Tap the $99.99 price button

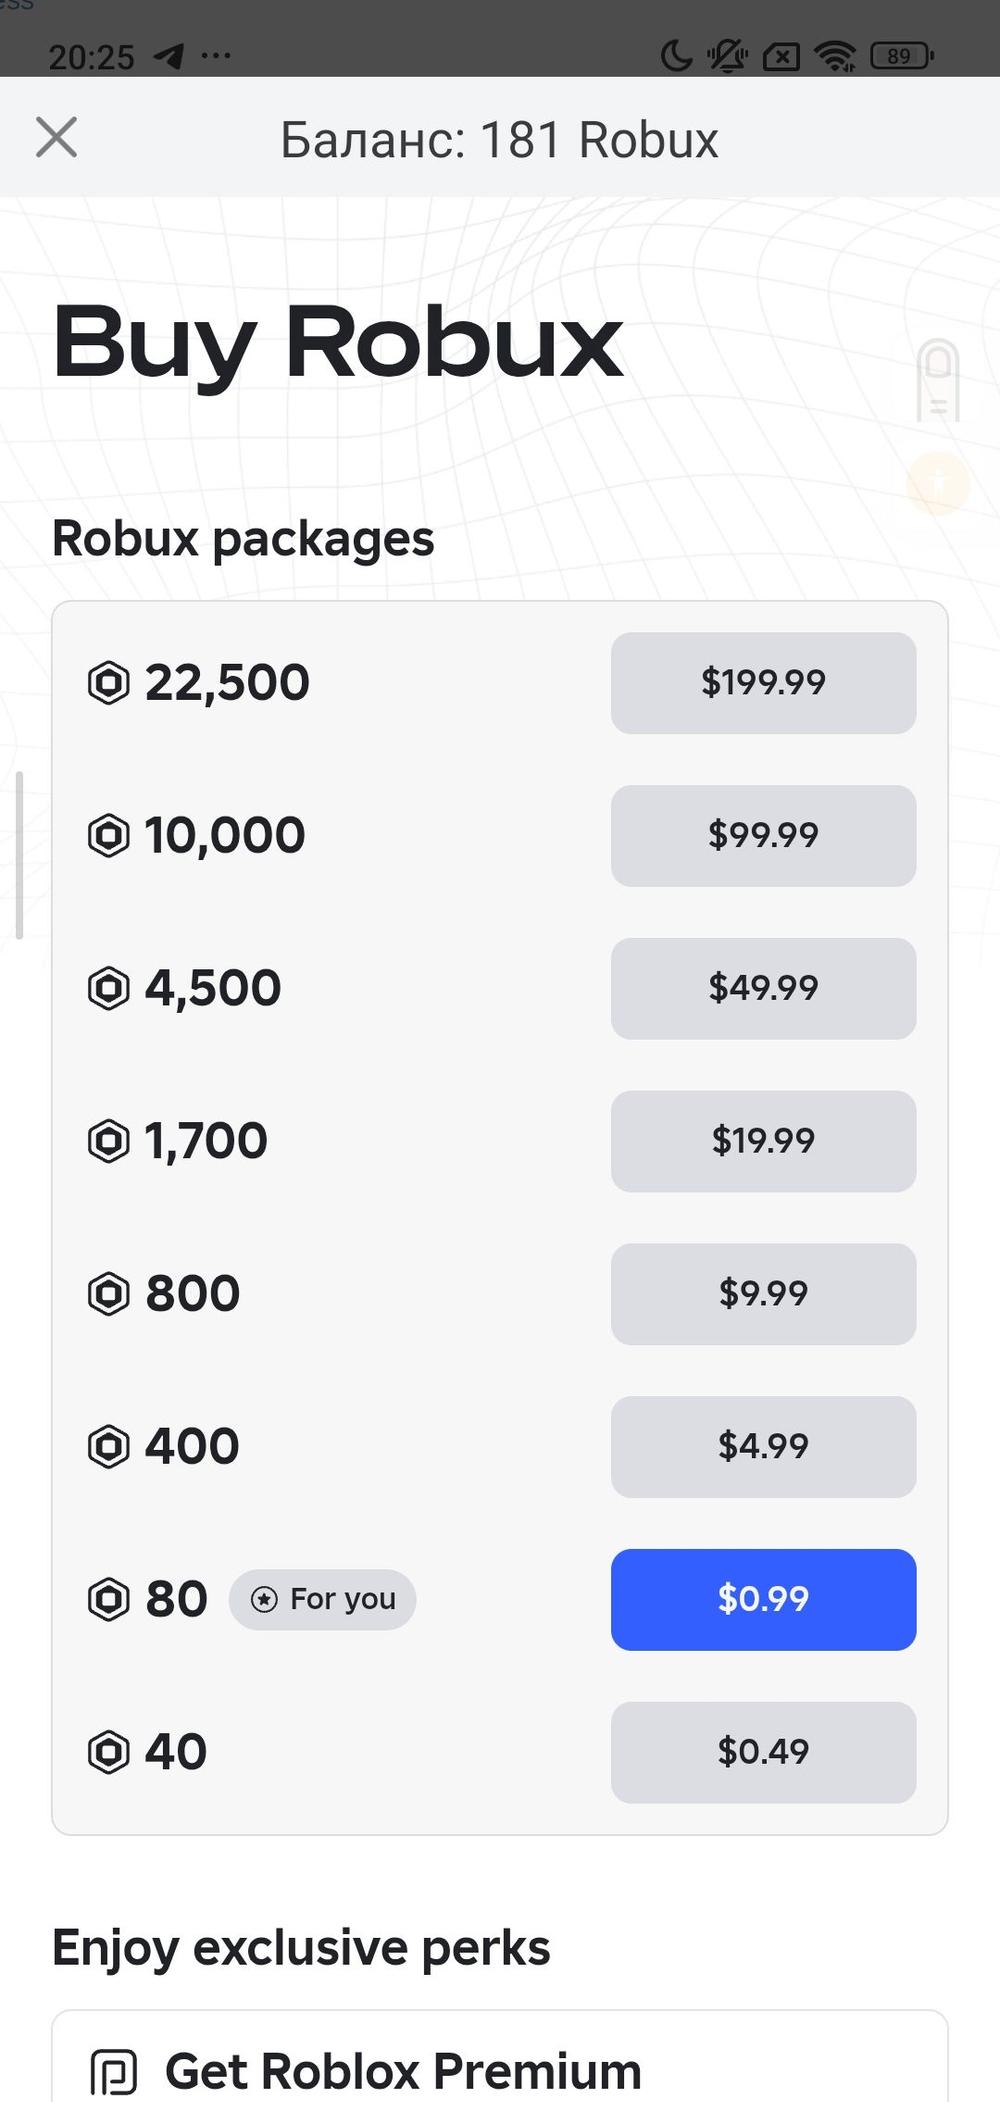[763, 836]
